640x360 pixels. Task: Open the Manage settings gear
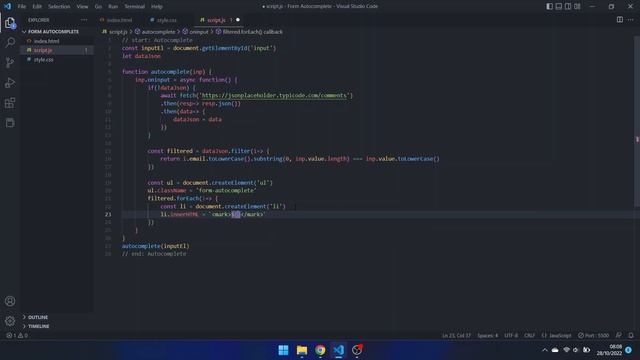pos(10,321)
